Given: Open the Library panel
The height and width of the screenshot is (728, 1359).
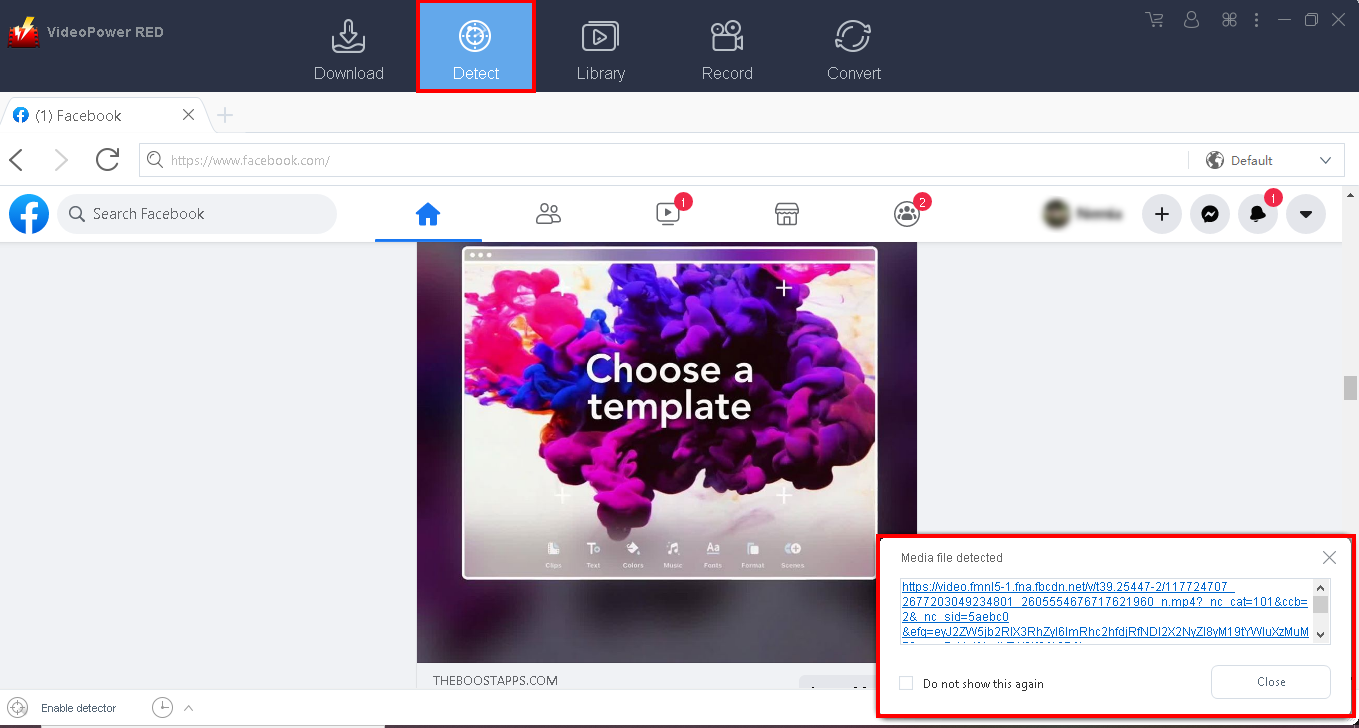Looking at the screenshot, I should coord(601,46).
